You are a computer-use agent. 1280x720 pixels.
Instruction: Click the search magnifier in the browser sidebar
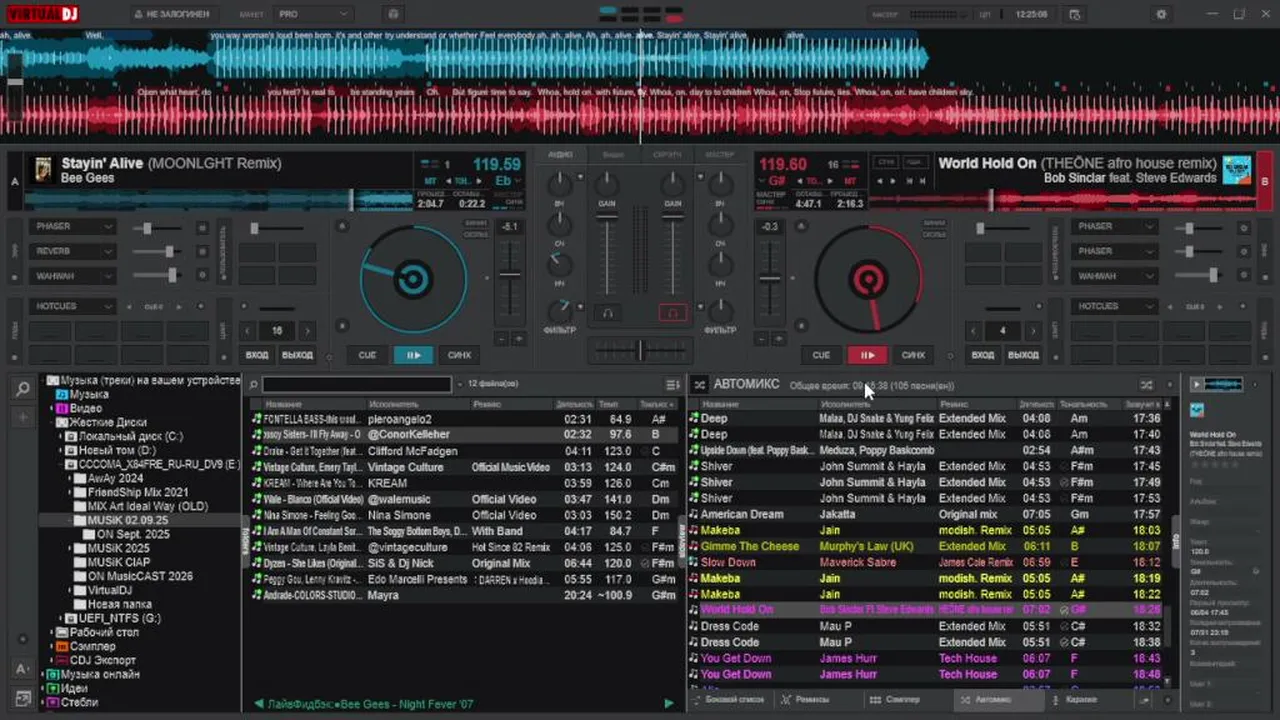point(23,389)
